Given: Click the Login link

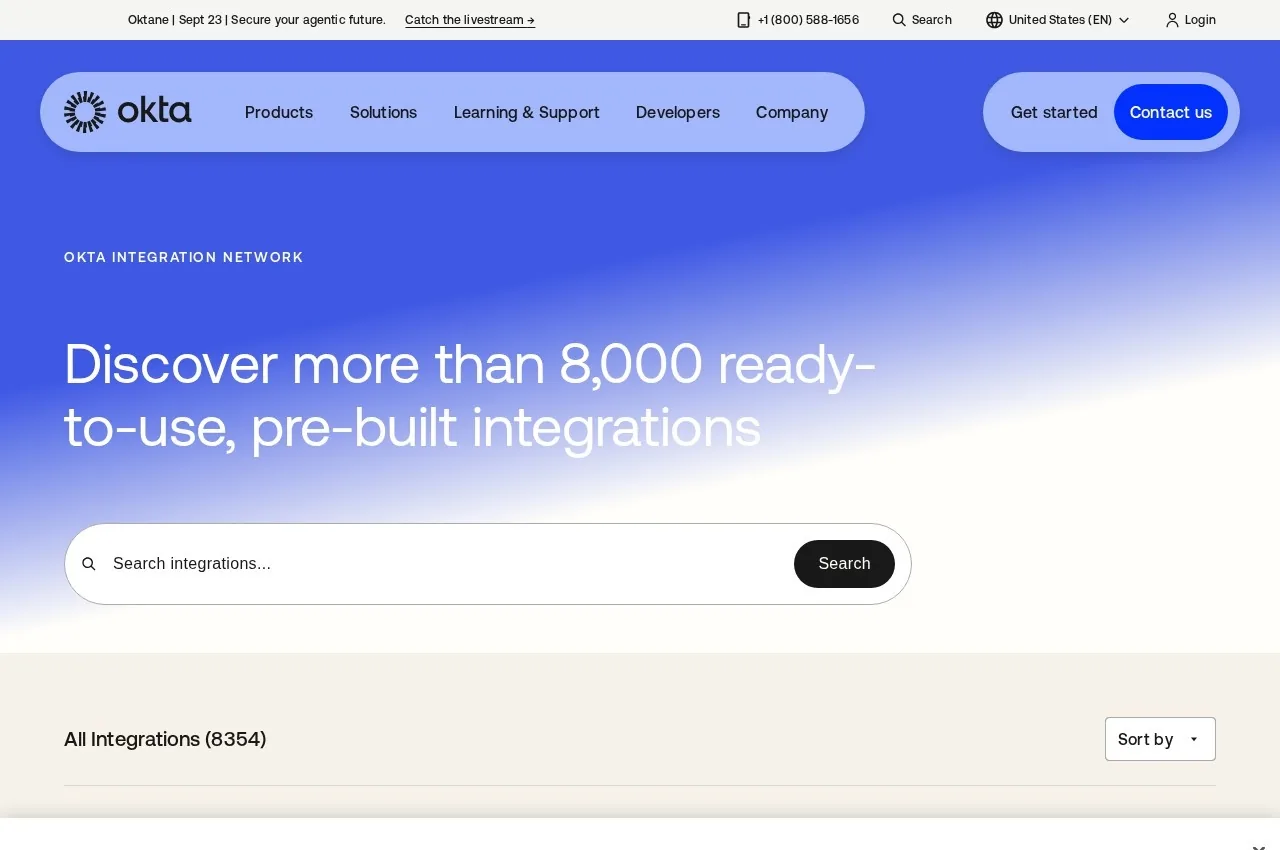Looking at the screenshot, I should pos(1200,20).
